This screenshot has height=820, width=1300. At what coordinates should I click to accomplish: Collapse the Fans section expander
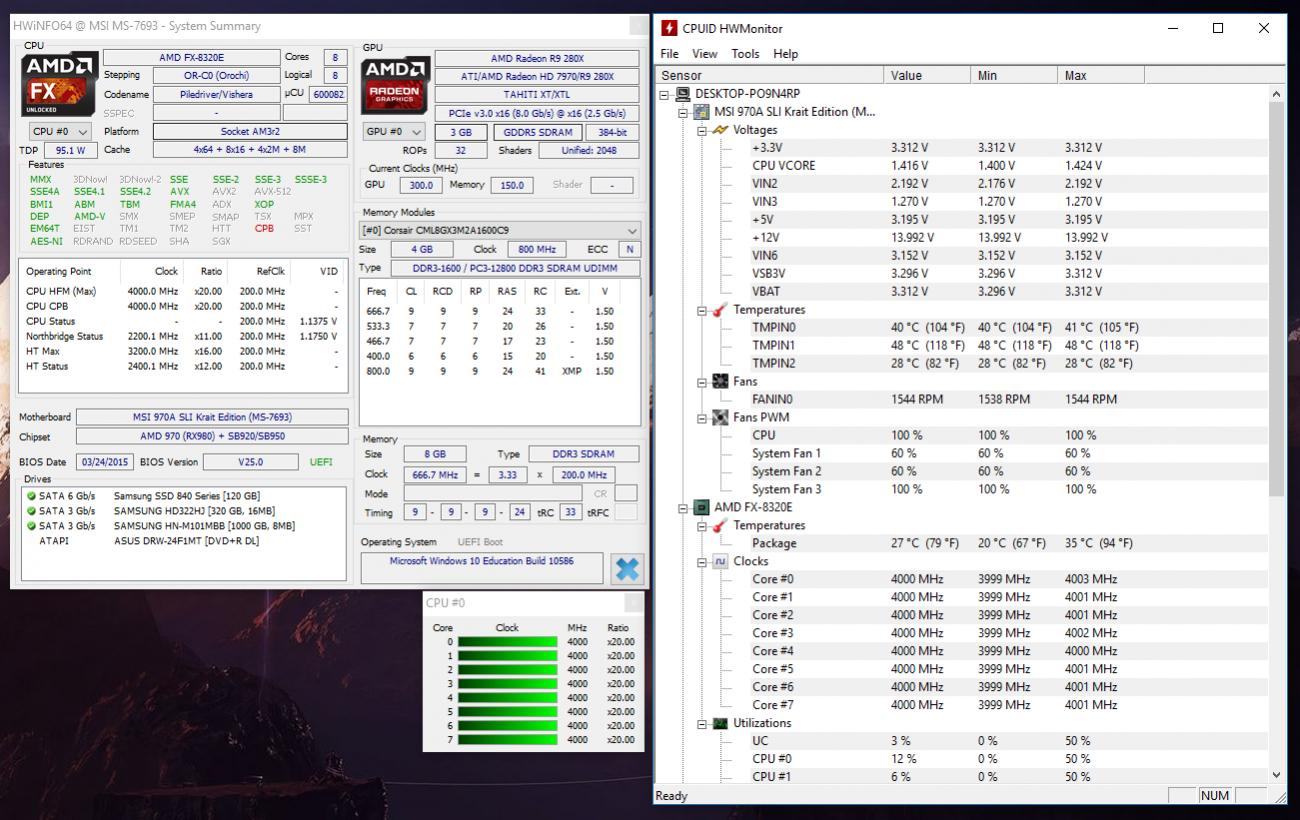(x=701, y=382)
